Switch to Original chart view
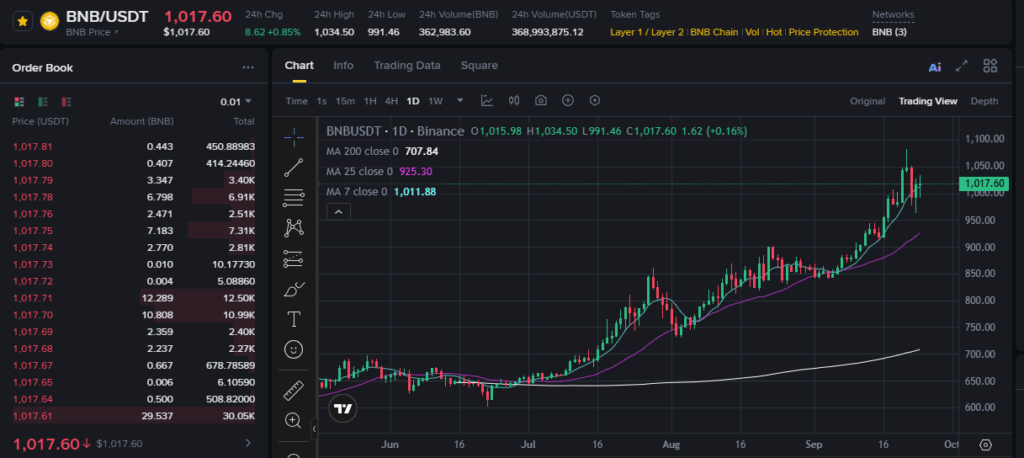 (867, 101)
